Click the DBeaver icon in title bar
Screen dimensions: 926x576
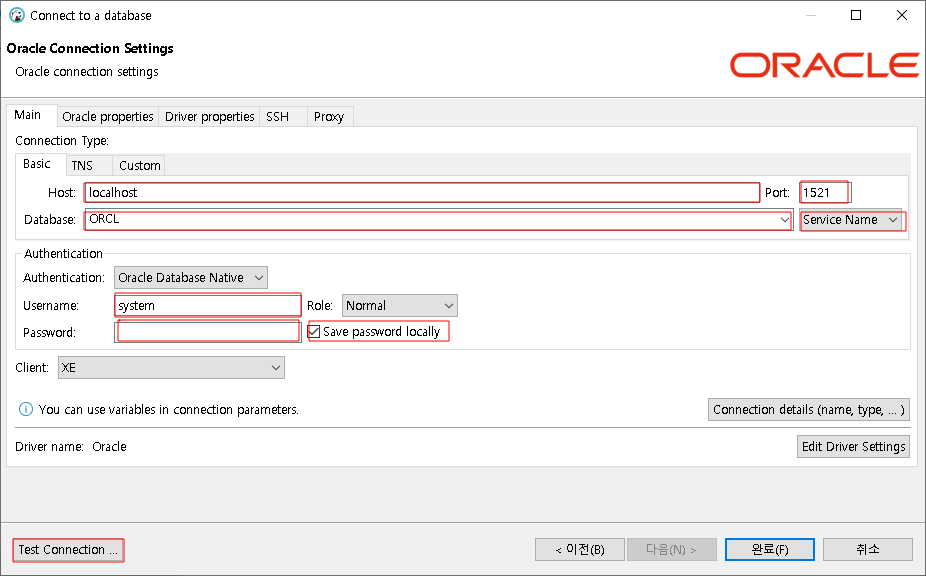coord(17,15)
